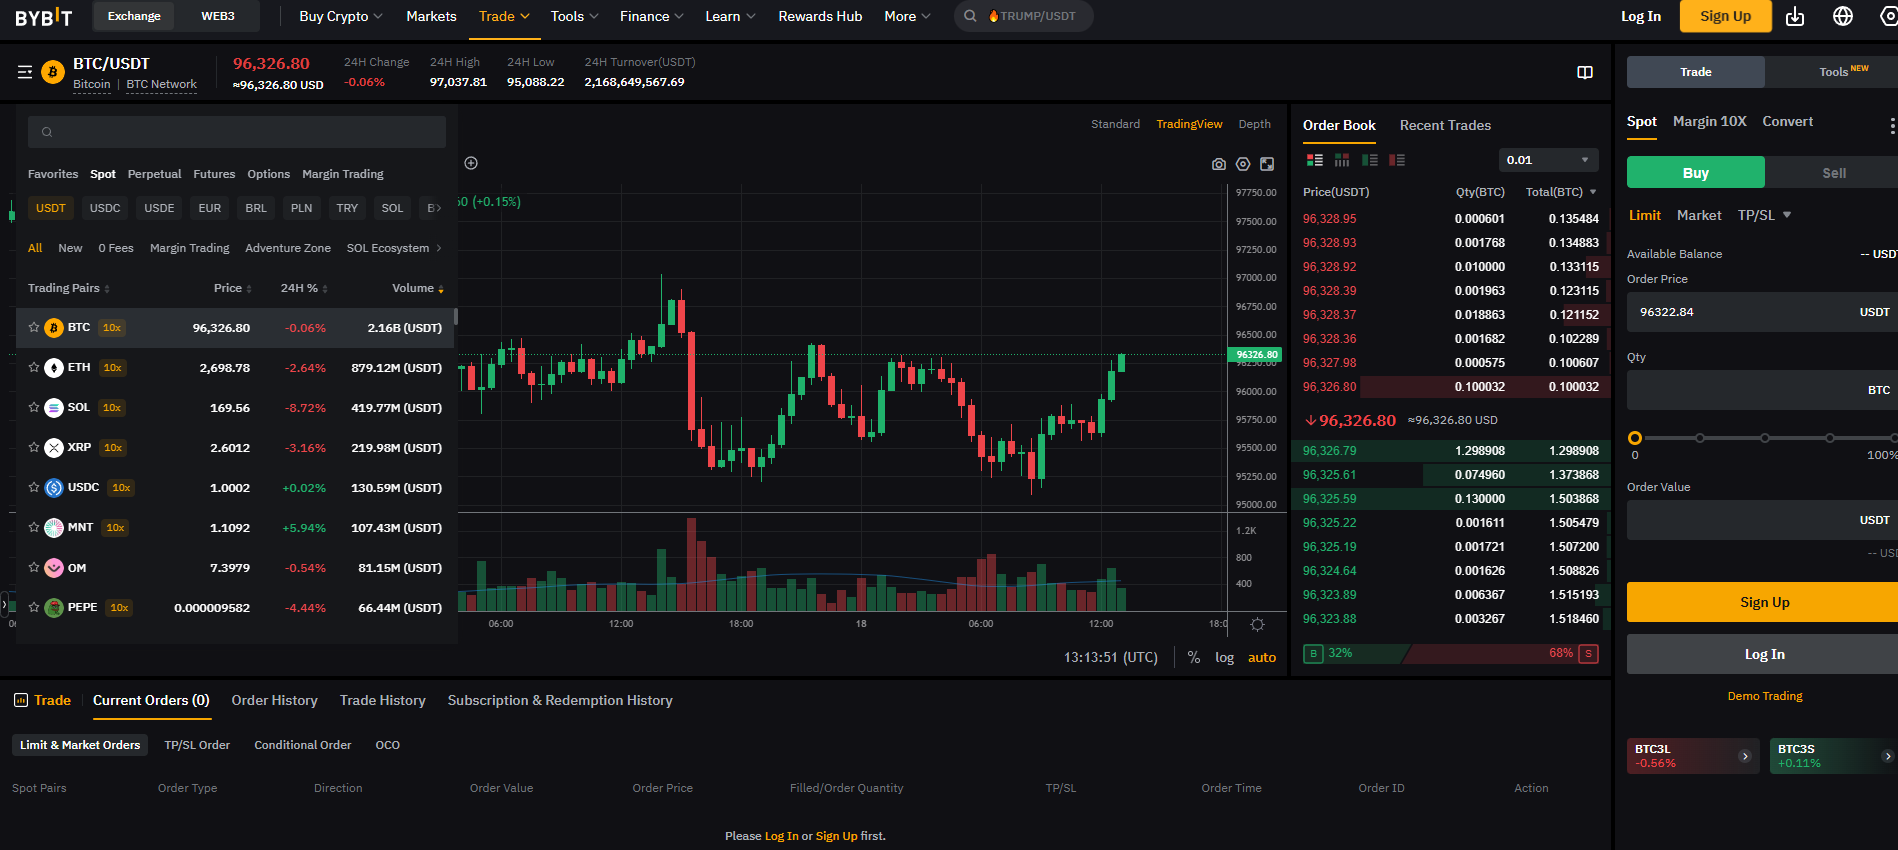Click ask price 96,328.95 in order book
The width and height of the screenshot is (1898, 850).
(x=1329, y=219)
